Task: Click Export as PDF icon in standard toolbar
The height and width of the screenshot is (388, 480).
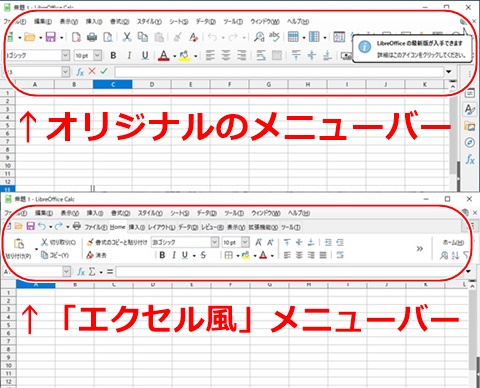Action: 76,37
